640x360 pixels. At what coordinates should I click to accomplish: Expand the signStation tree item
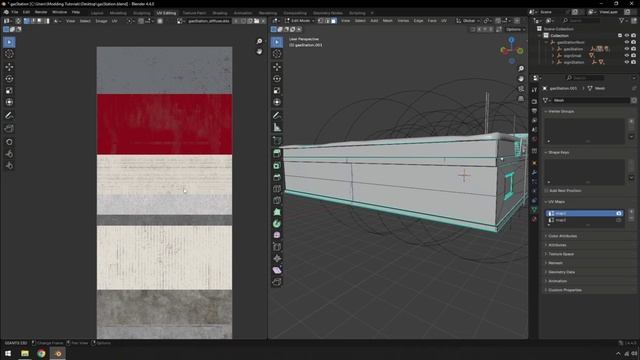(553, 62)
